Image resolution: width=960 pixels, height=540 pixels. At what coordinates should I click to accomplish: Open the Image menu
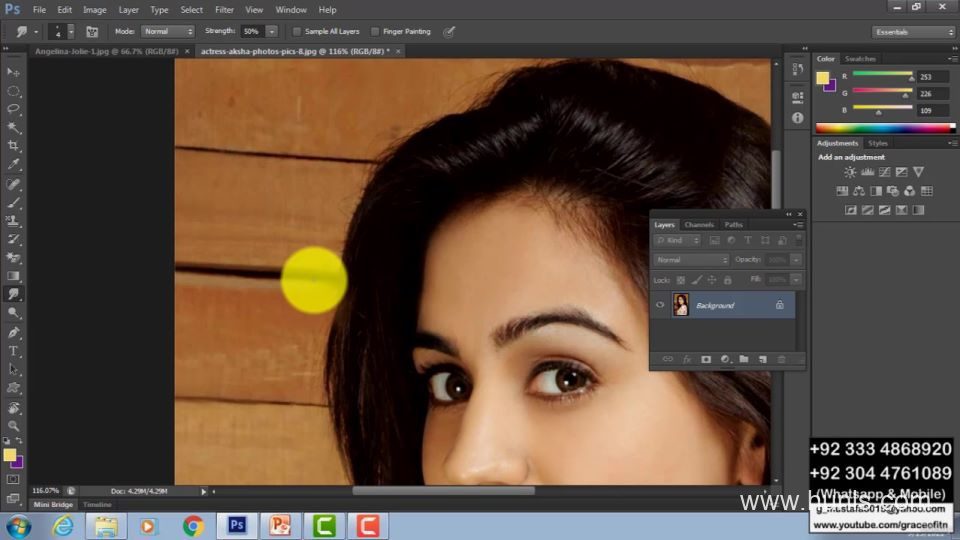[x=94, y=10]
